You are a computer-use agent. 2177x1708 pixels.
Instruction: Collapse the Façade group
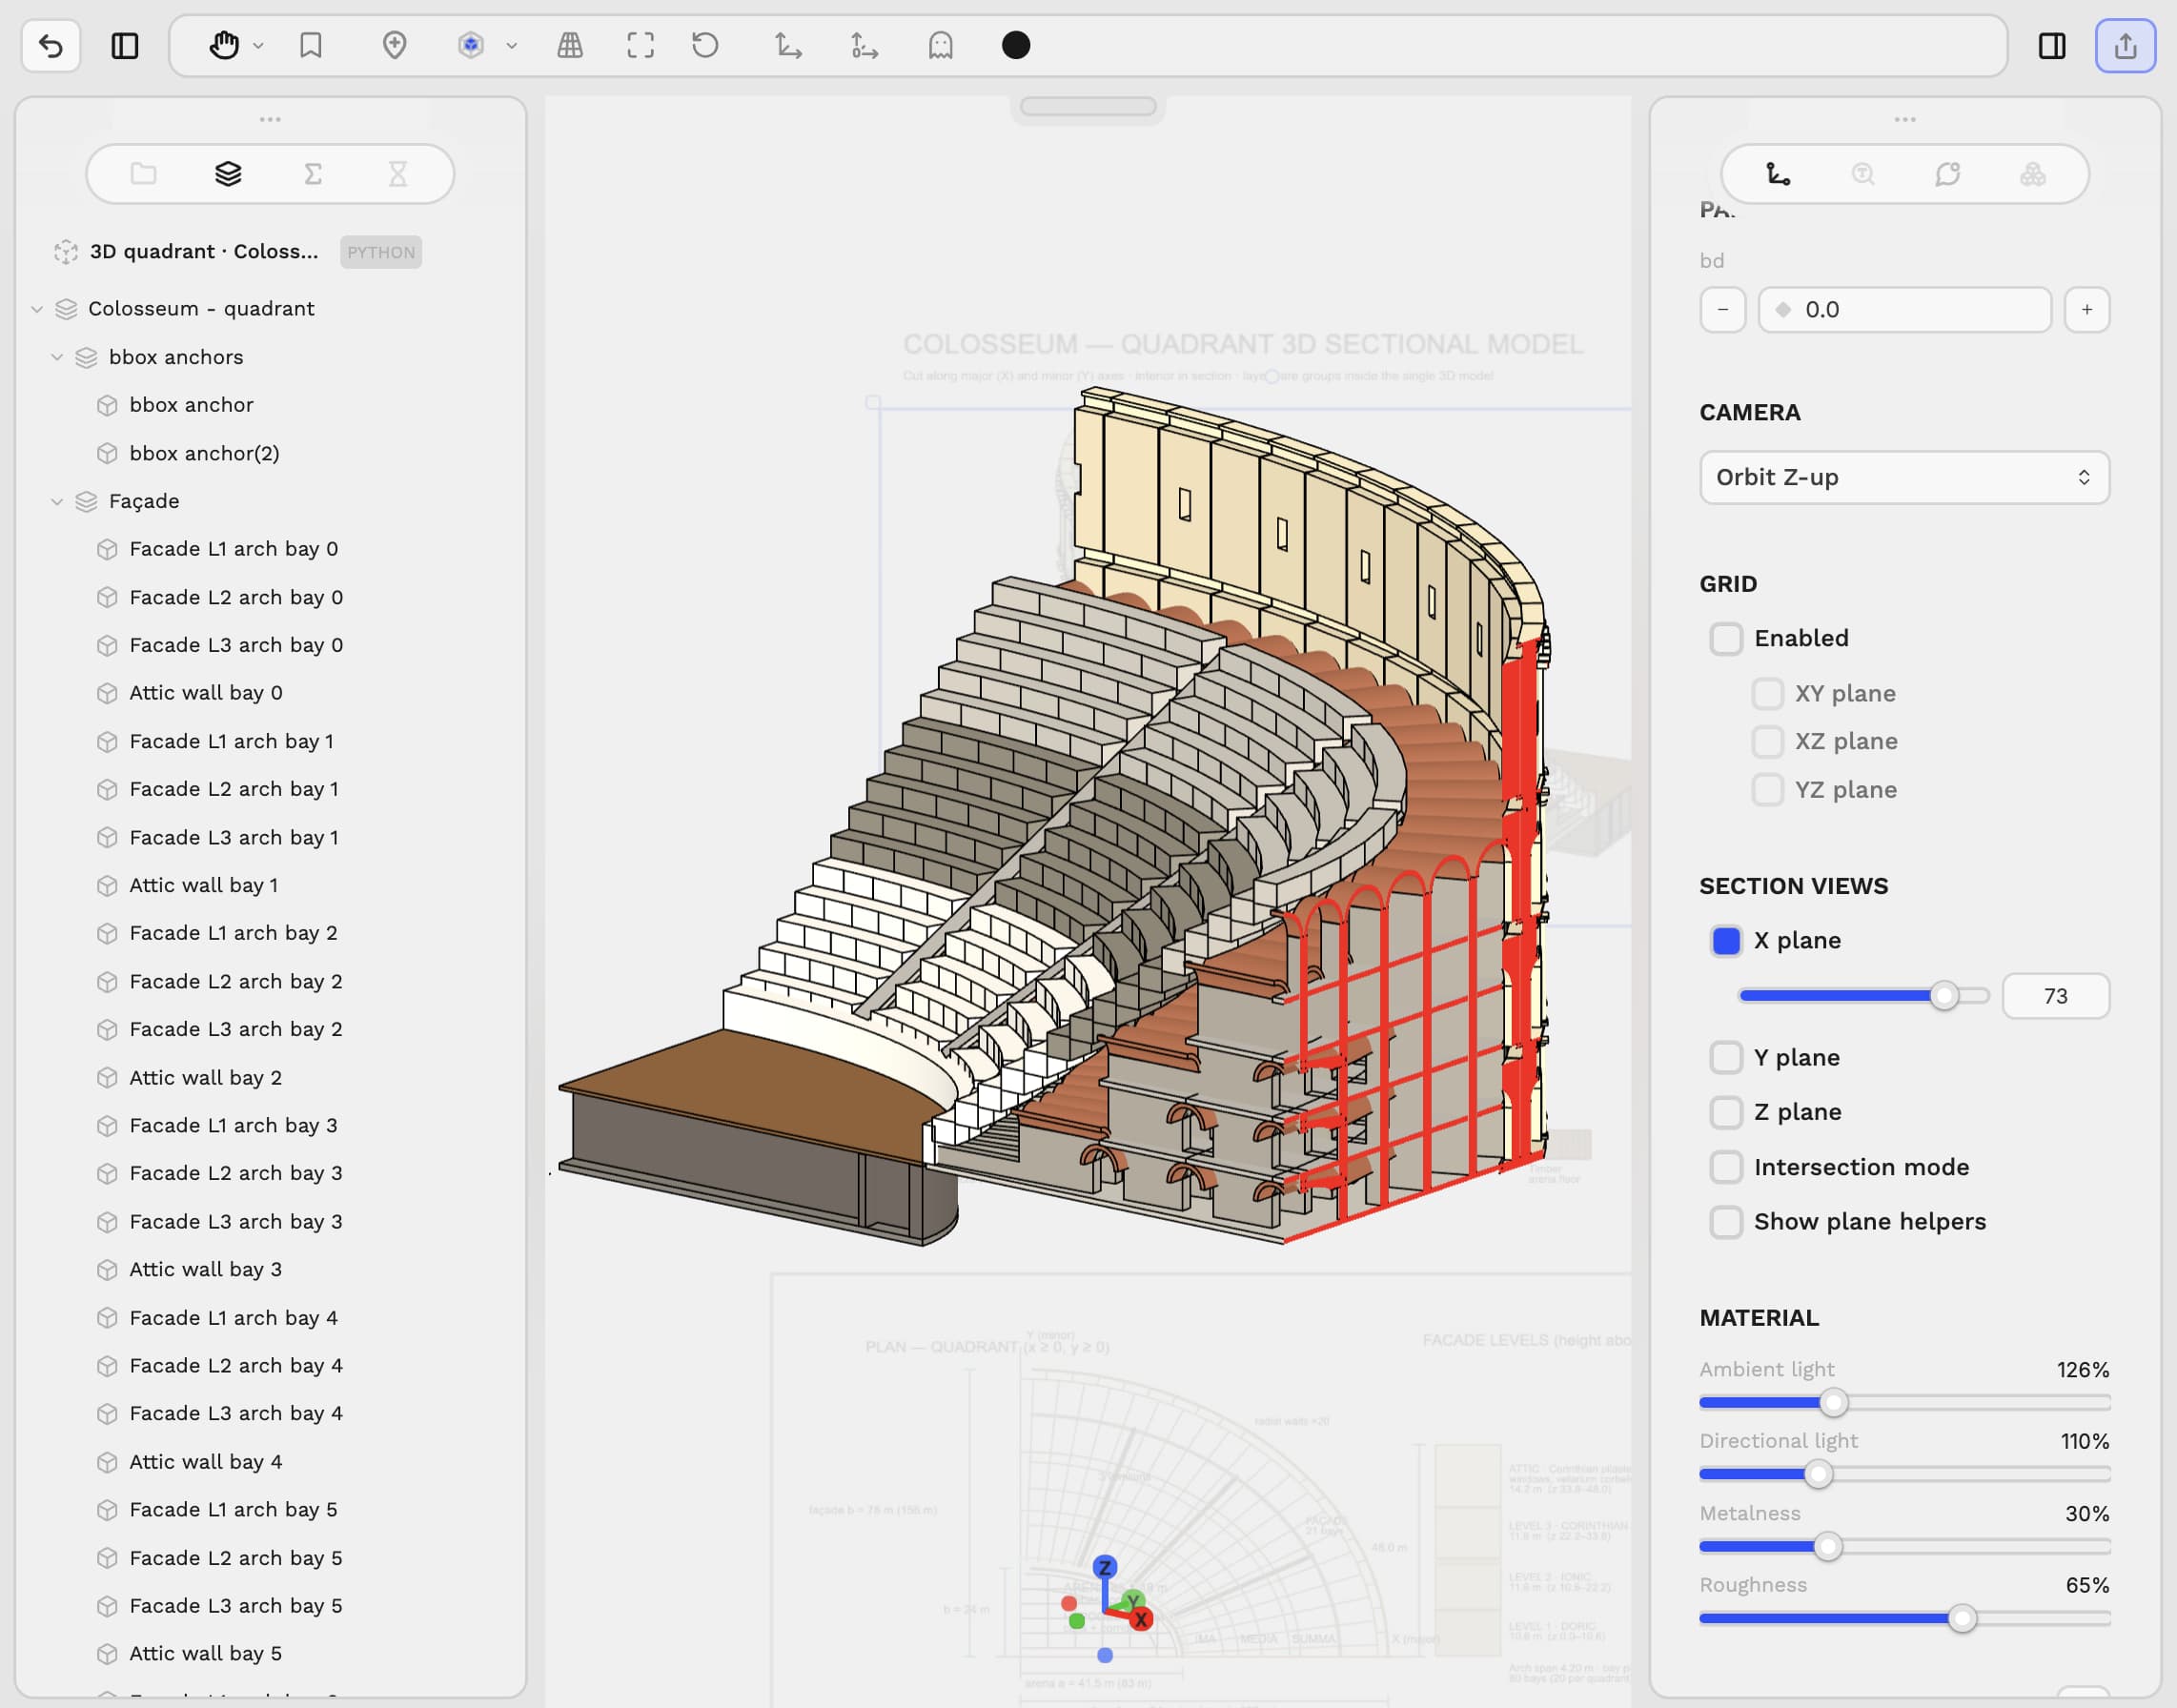coord(57,501)
